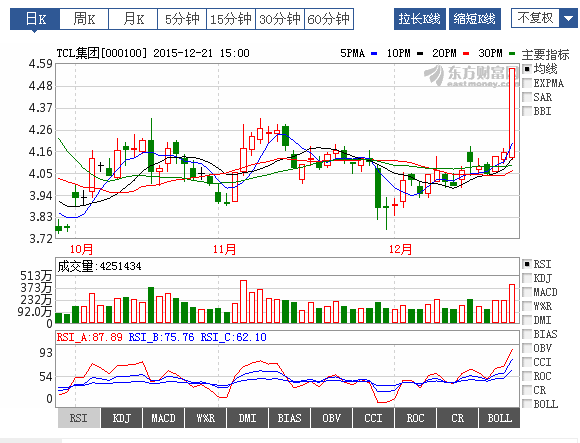Click the 3.72 price axis label
580x443 pixels.
point(41,239)
